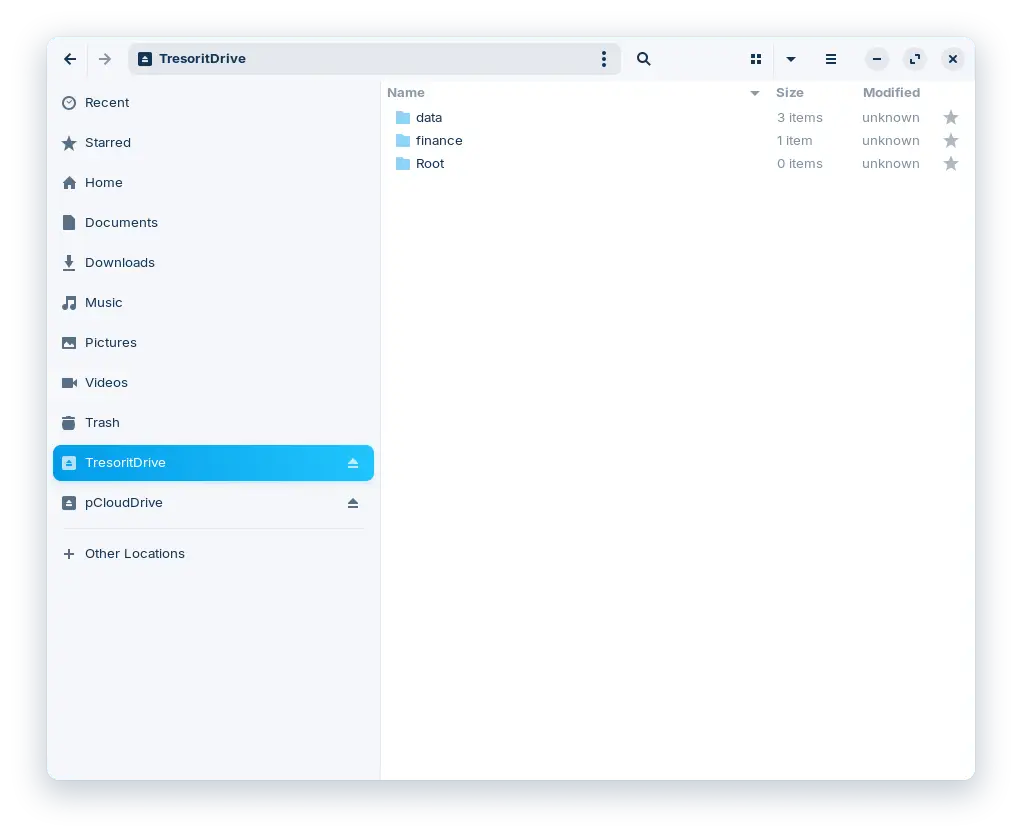Open Other Locations
The height and width of the screenshot is (837, 1022).
tap(213, 554)
